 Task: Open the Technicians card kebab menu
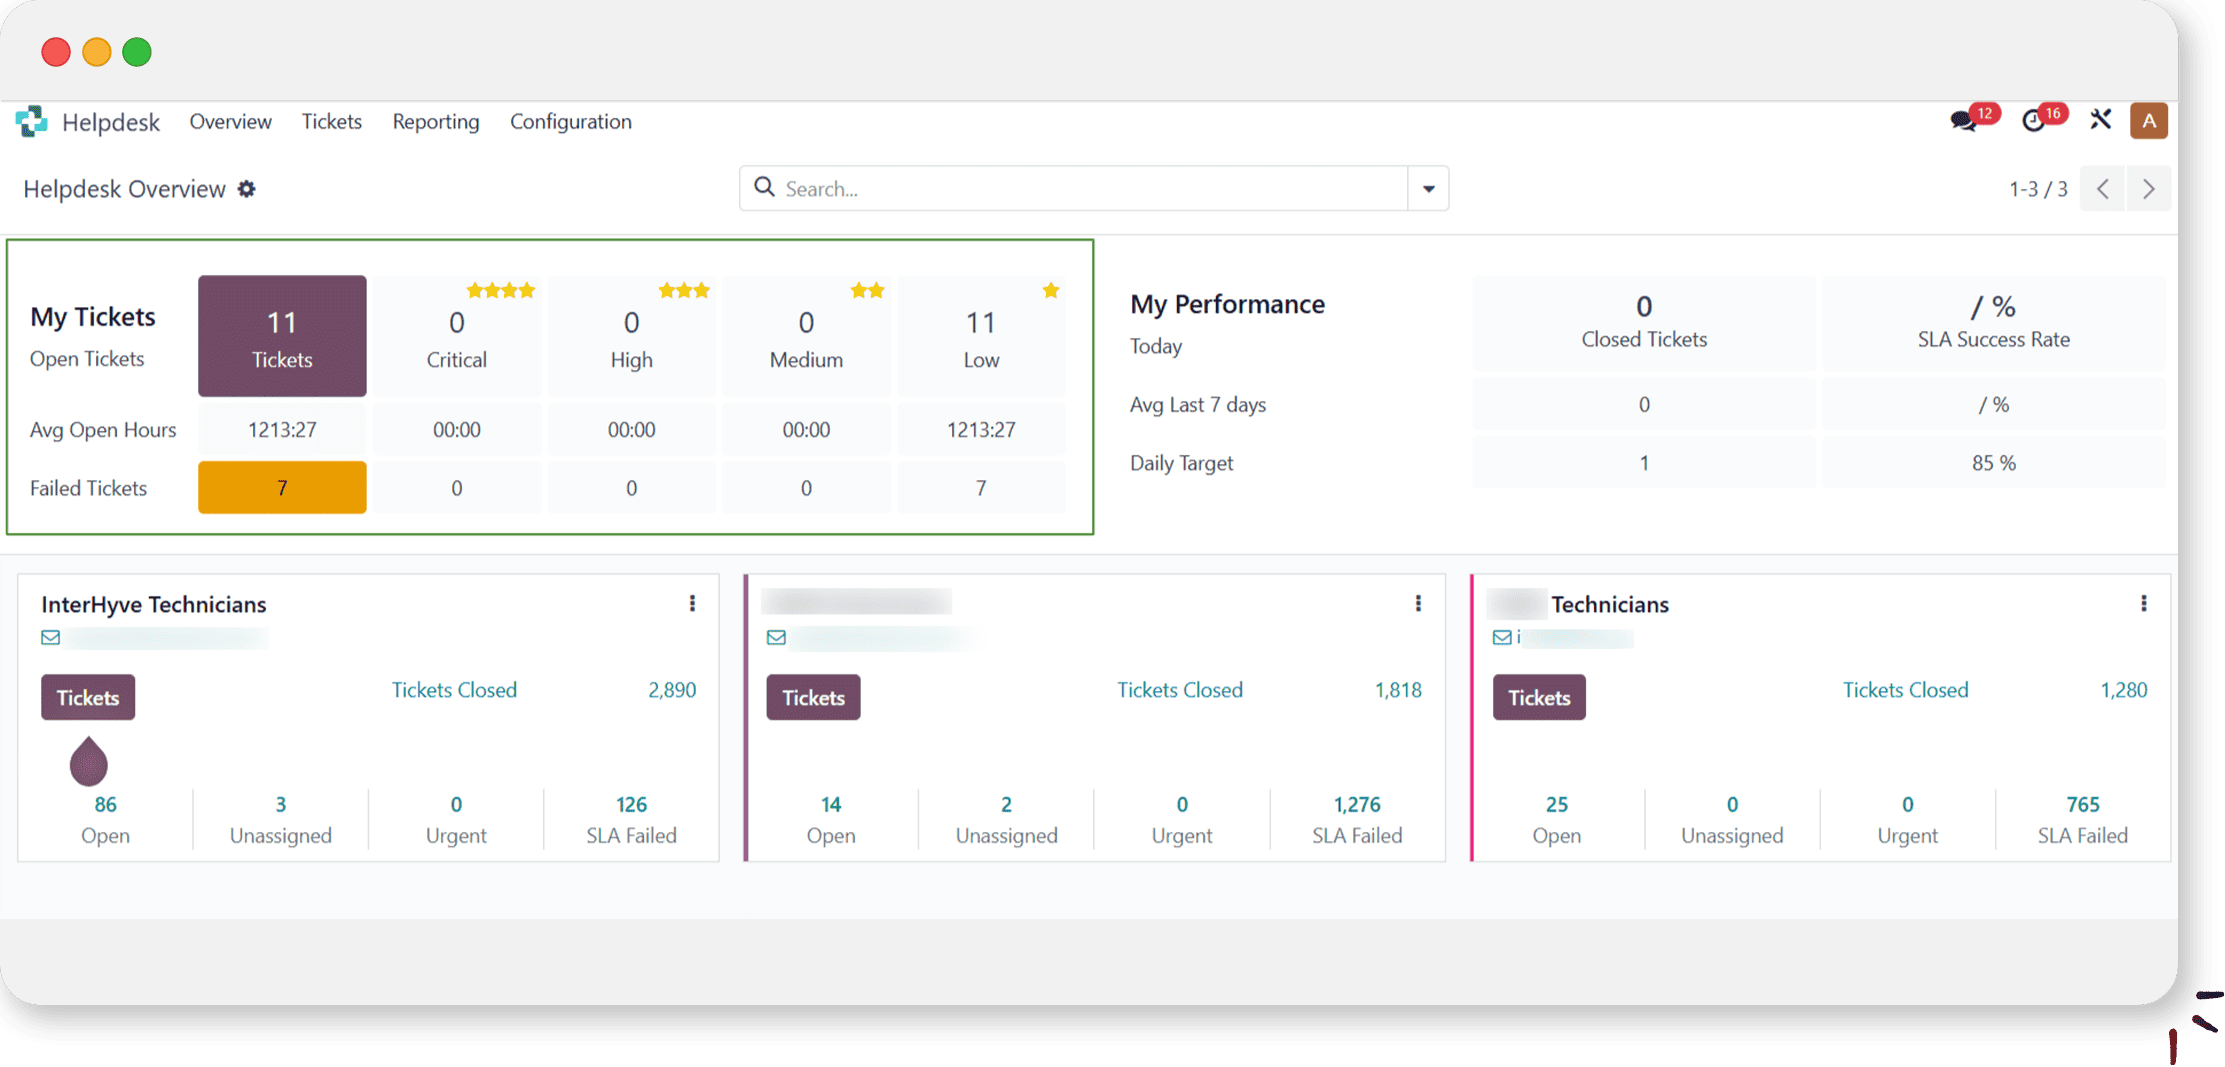pyautogui.click(x=2143, y=603)
